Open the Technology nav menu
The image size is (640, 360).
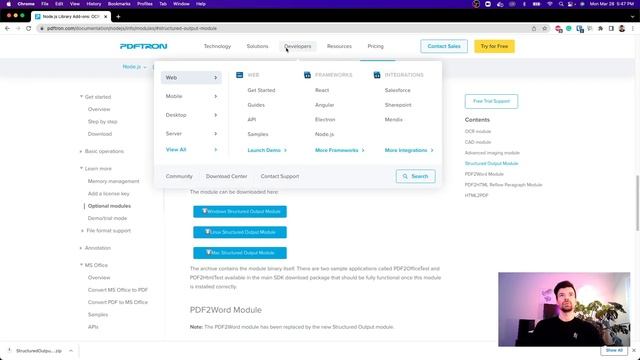coord(217,46)
